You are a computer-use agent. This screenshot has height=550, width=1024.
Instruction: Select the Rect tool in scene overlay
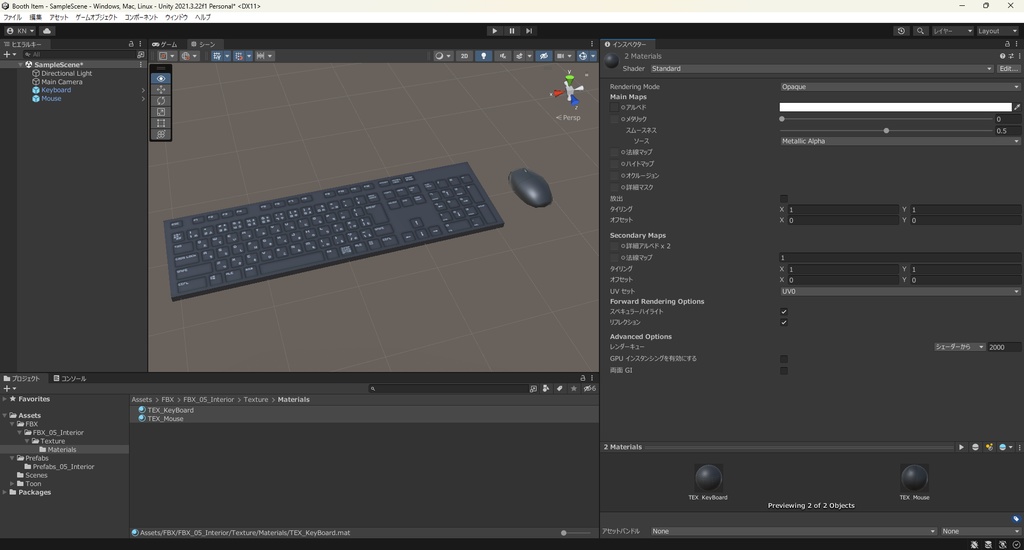161,123
